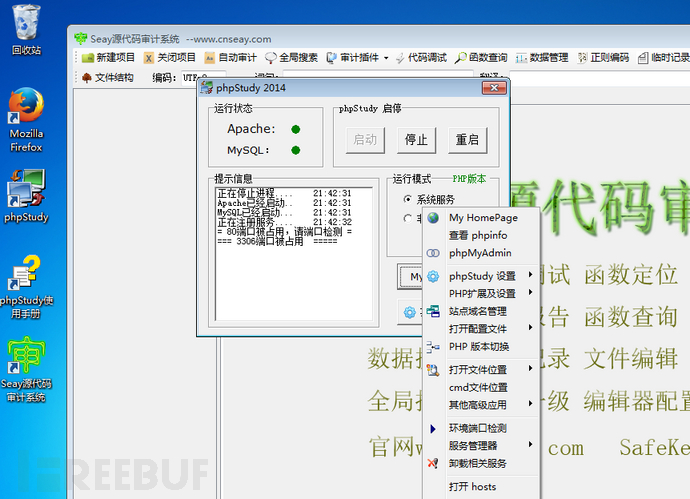Click globe icon beside My HomePage

[433, 218]
